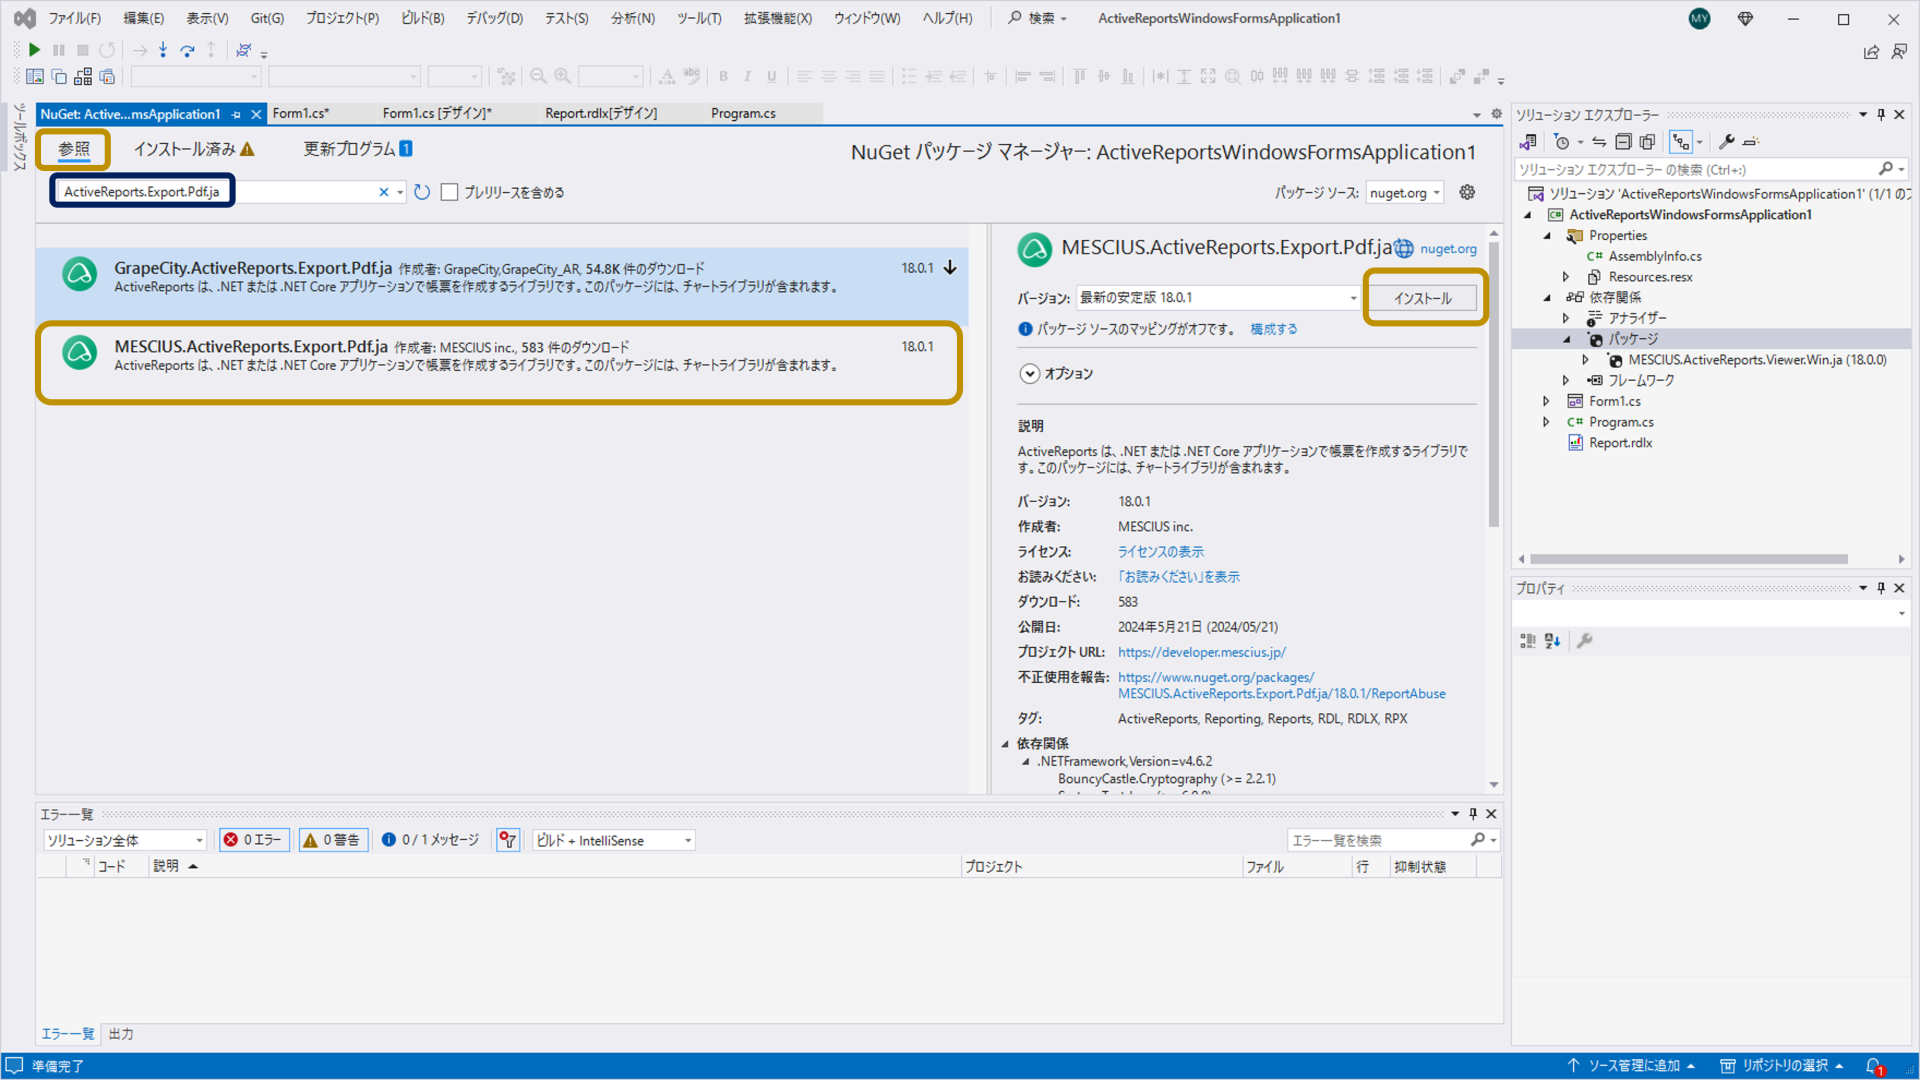Click the Solution Explorer sync with active document icon
The width and height of the screenshot is (1920, 1080).
[x=1599, y=142]
